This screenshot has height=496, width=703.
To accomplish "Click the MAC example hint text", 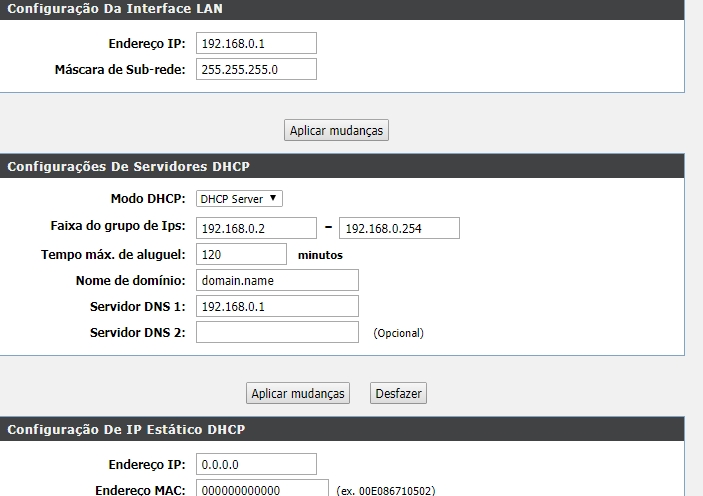I will pyautogui.click(x=386, y=491).
